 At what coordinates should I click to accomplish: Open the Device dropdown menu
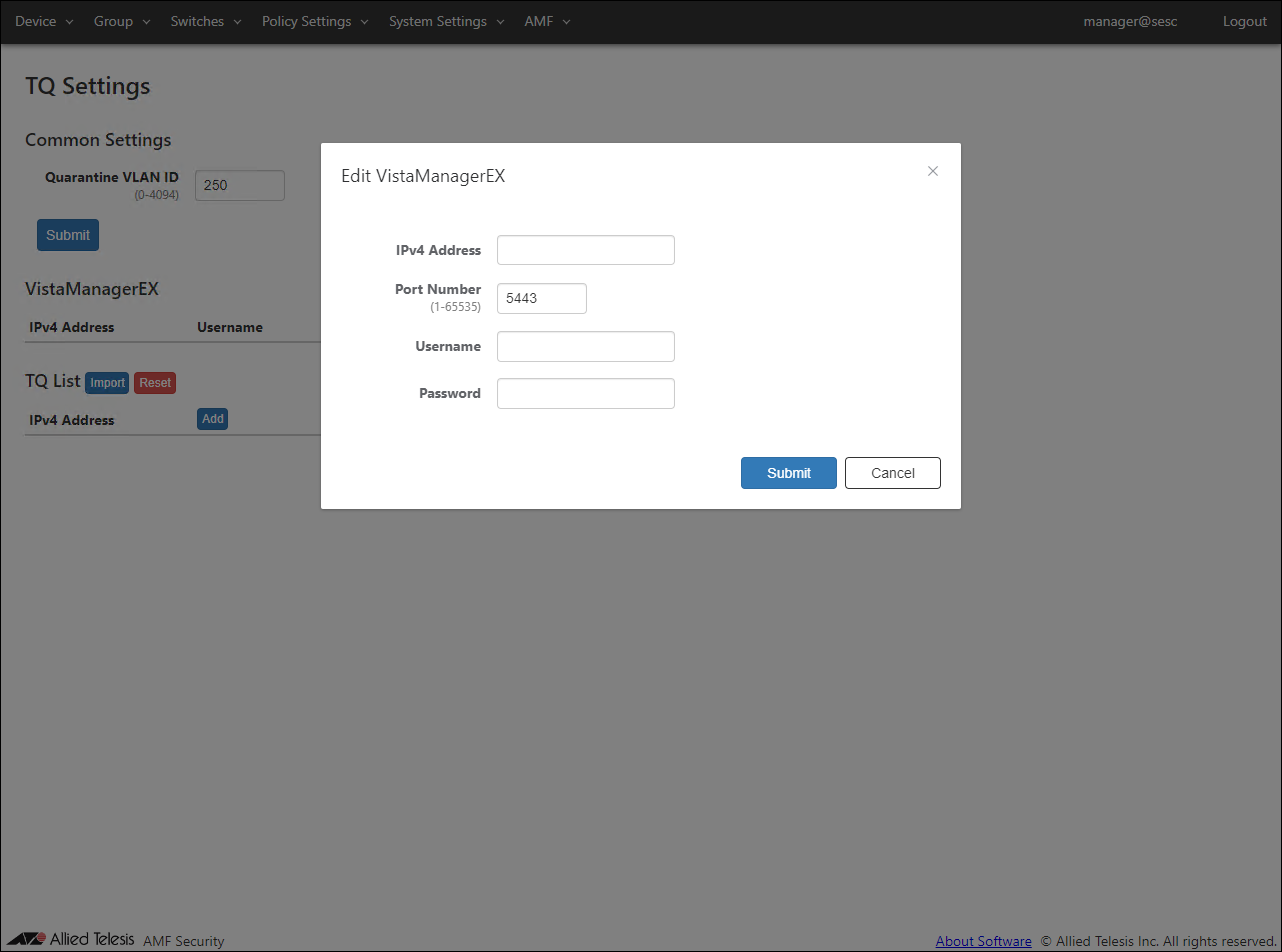click(44, 21)
